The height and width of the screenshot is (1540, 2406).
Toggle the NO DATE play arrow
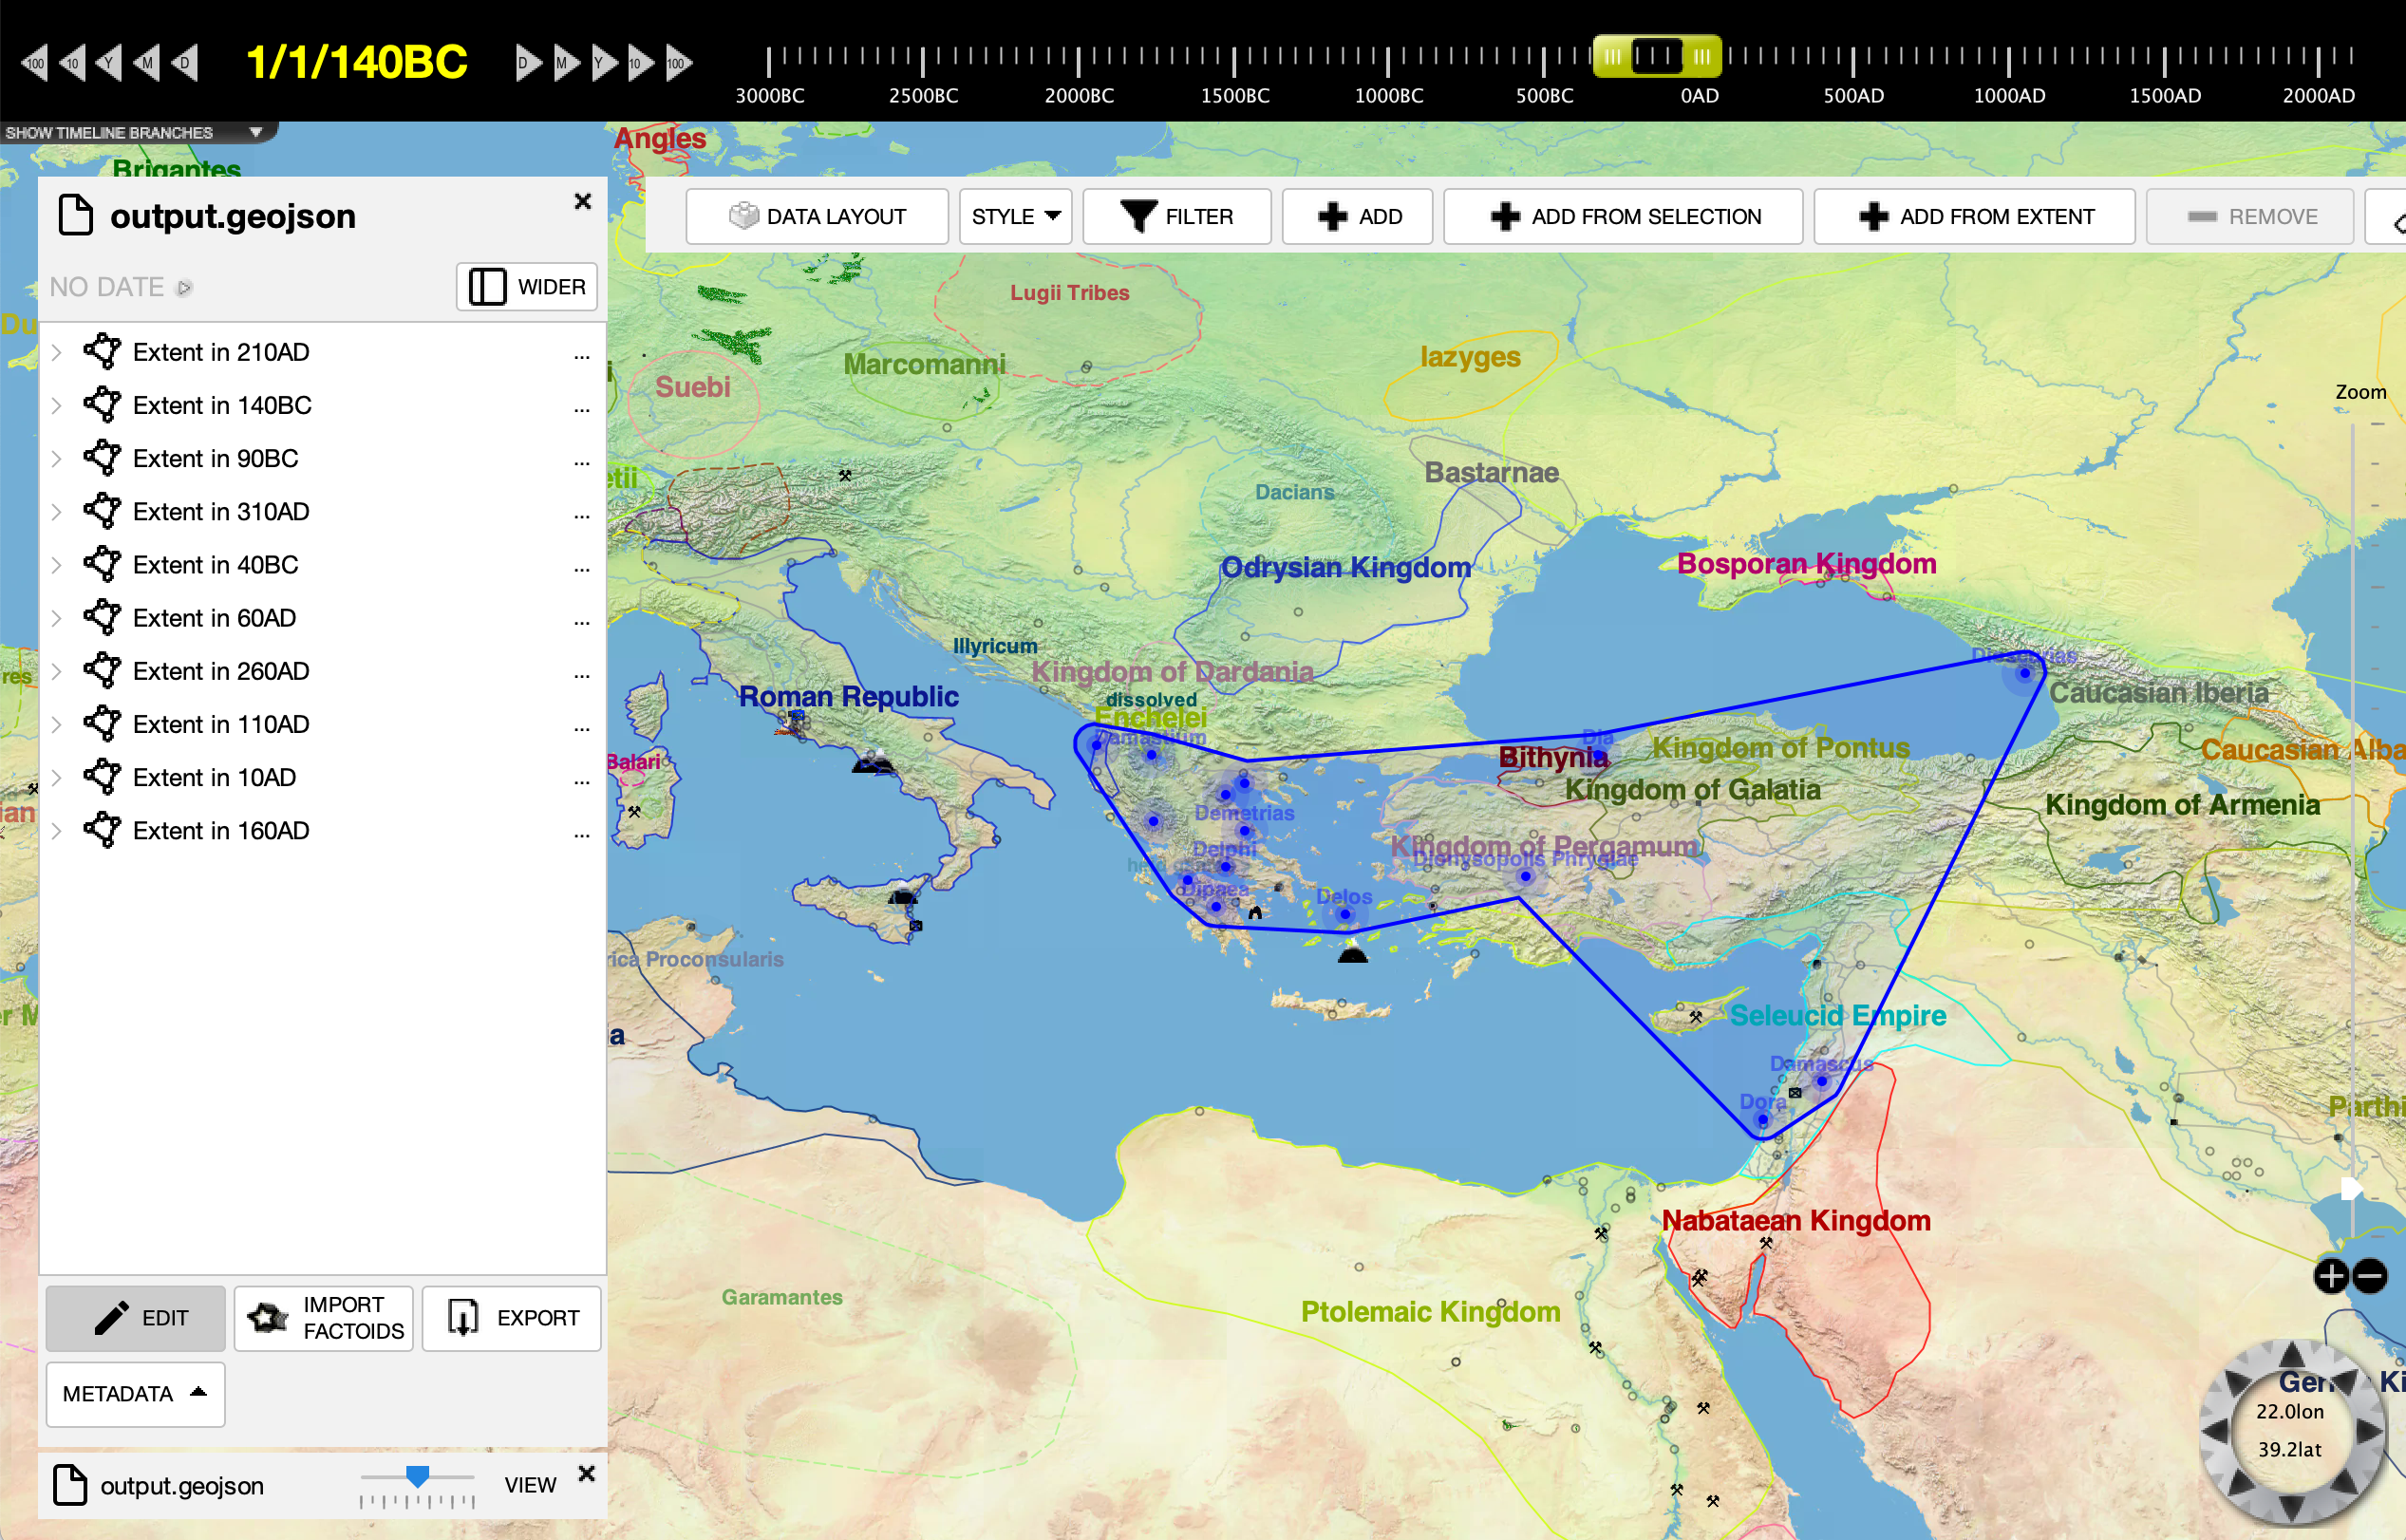pyautogui.click(x=184, y=288)
